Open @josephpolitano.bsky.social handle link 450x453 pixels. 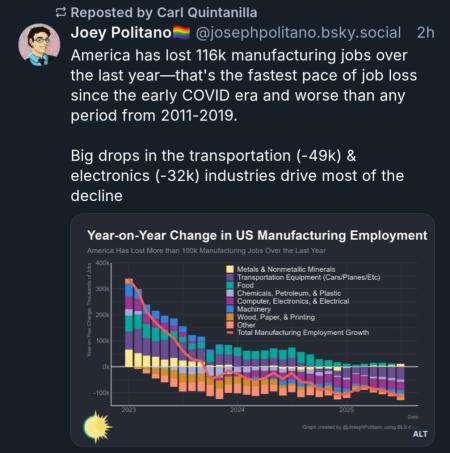pos(298,33)
